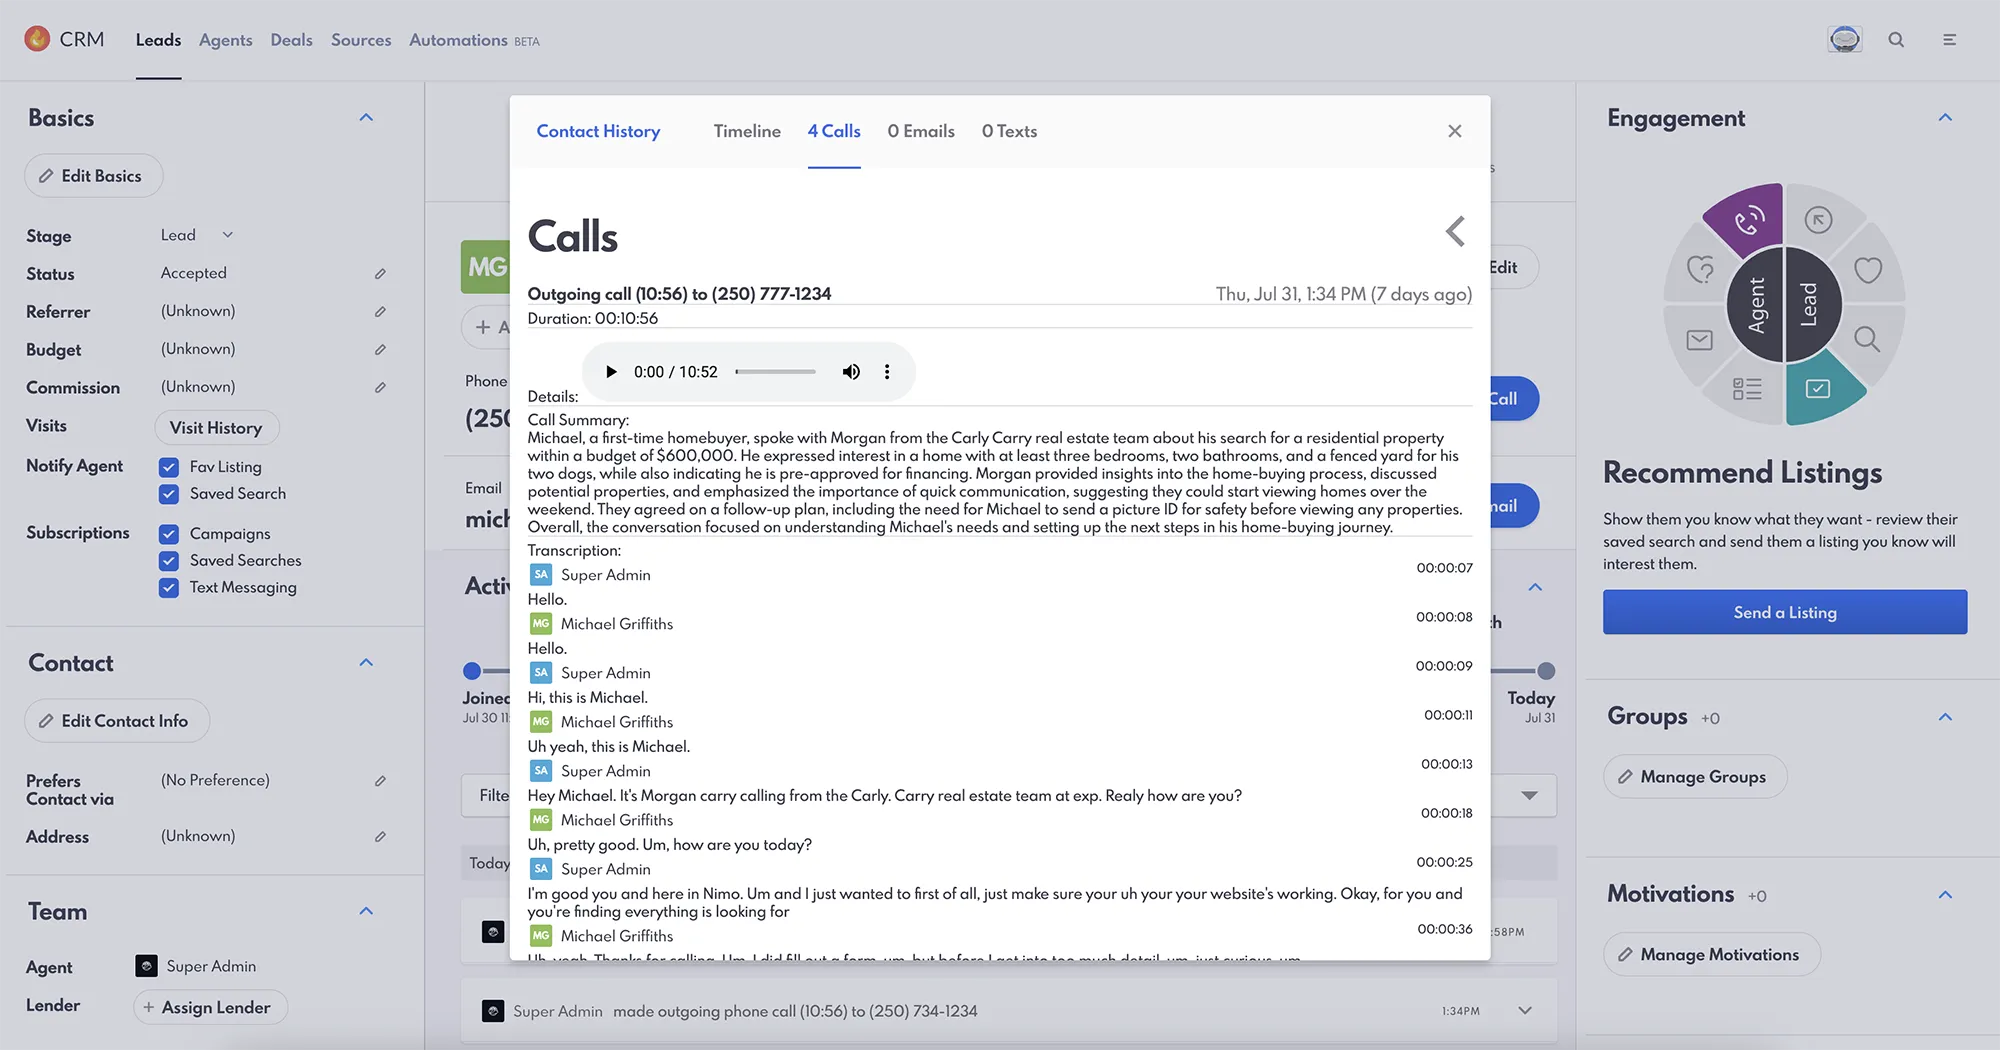Mute the call recording volume
2000x1050 pixels.
[x=851, y=372]
